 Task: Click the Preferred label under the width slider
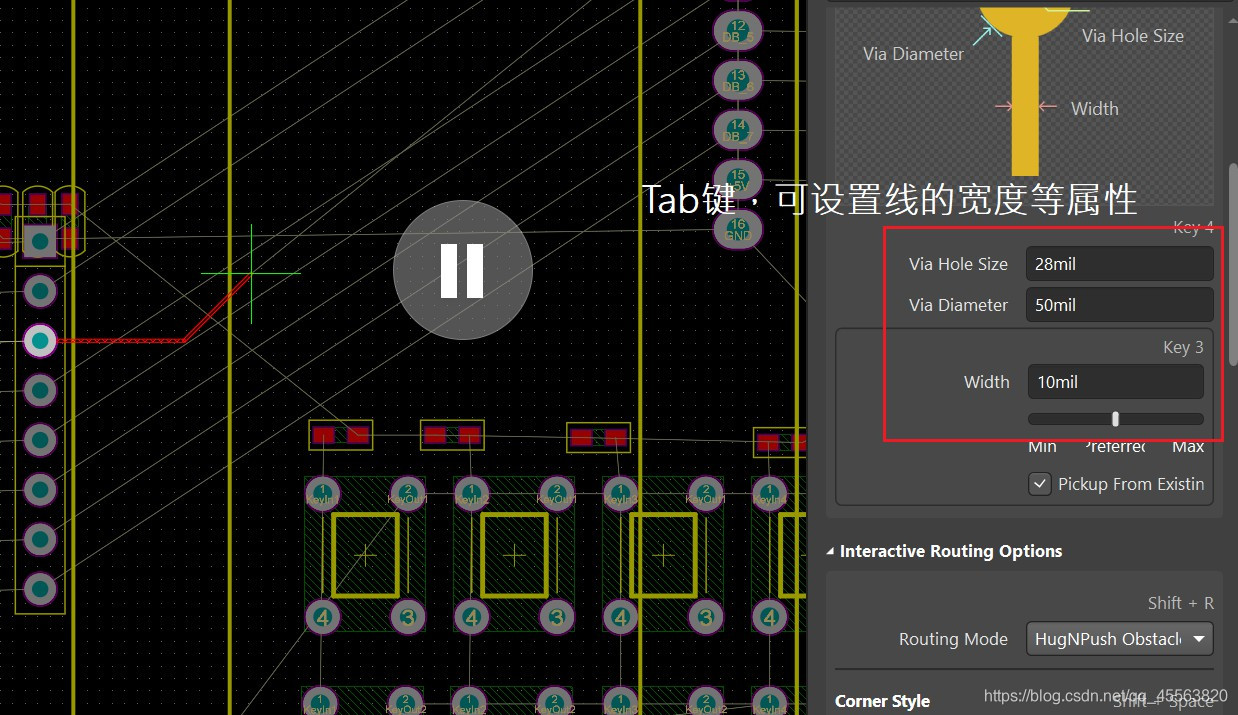(1115, 447)
